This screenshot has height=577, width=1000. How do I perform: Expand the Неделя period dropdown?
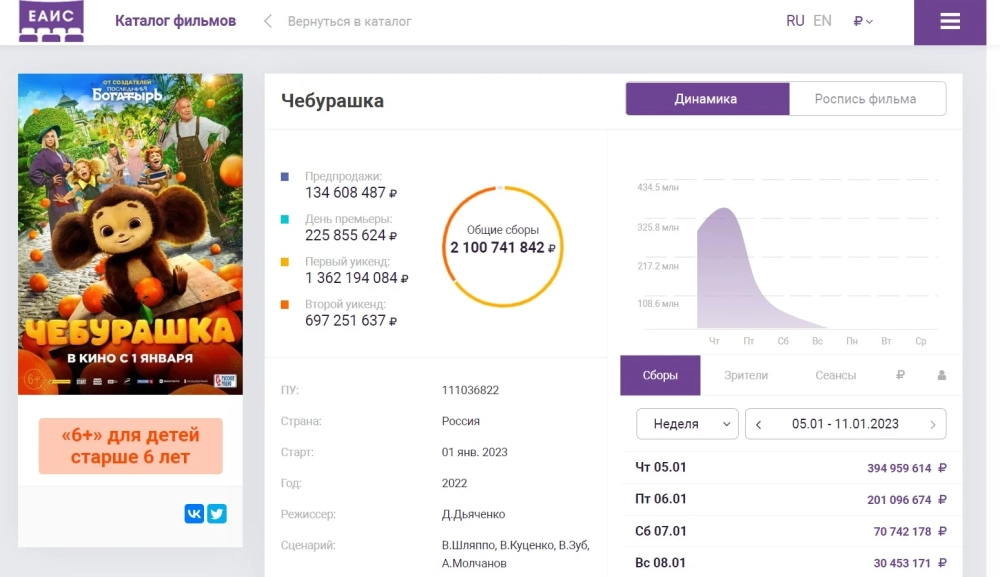point(687,424)
